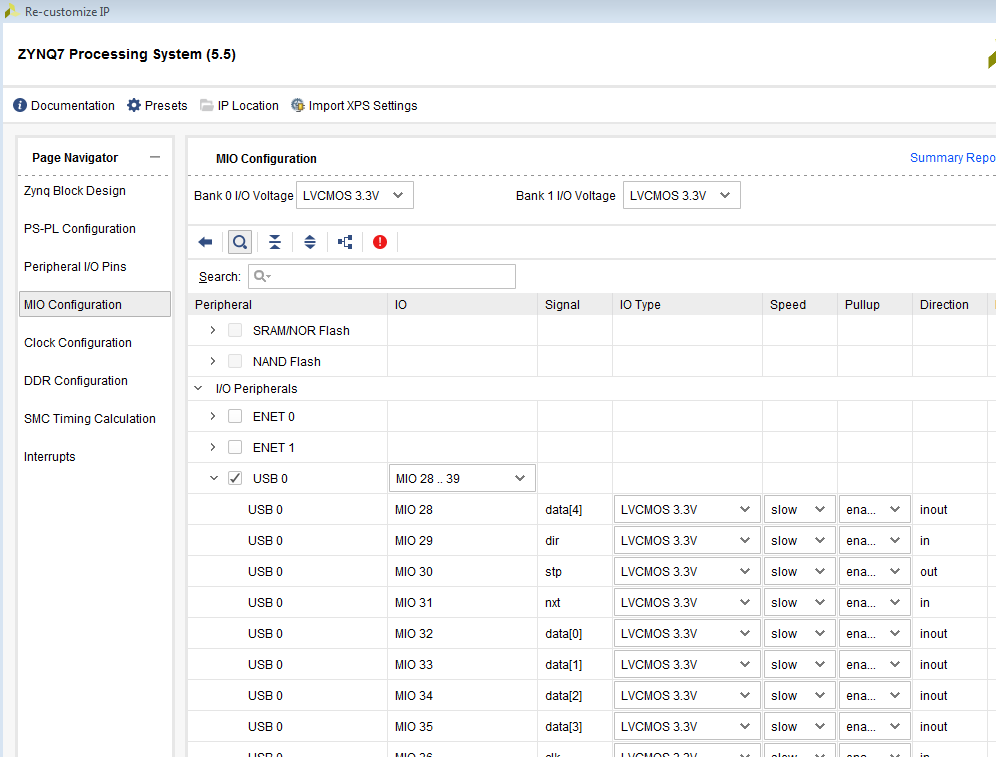Go to DDR Configuration page

coord(76,380)
